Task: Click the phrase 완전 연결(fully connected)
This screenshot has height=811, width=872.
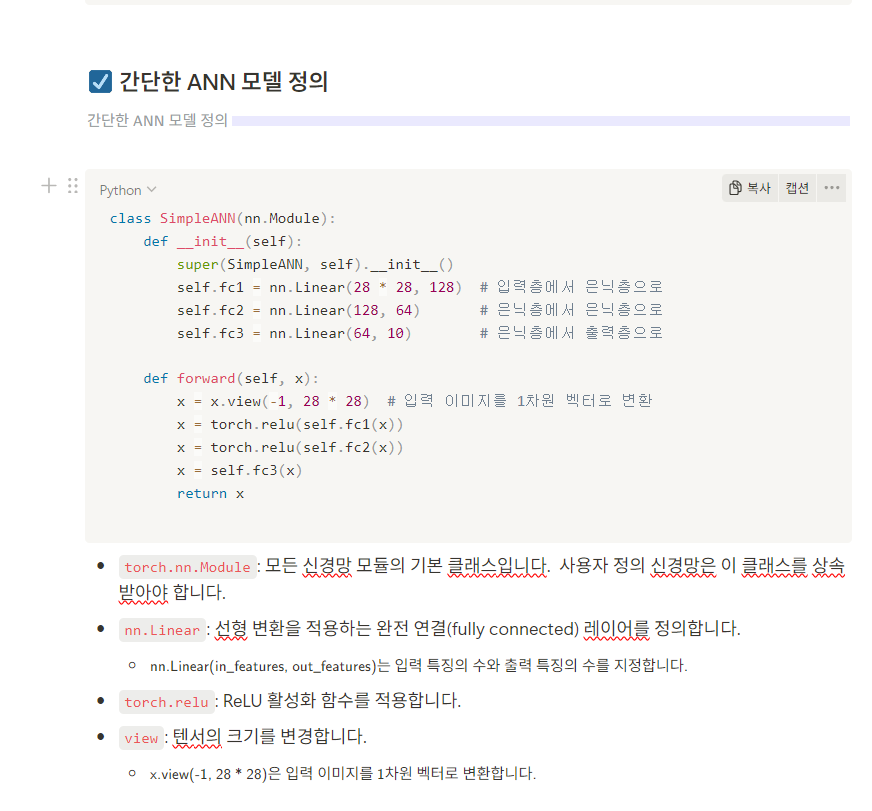Action: point(478,629)
